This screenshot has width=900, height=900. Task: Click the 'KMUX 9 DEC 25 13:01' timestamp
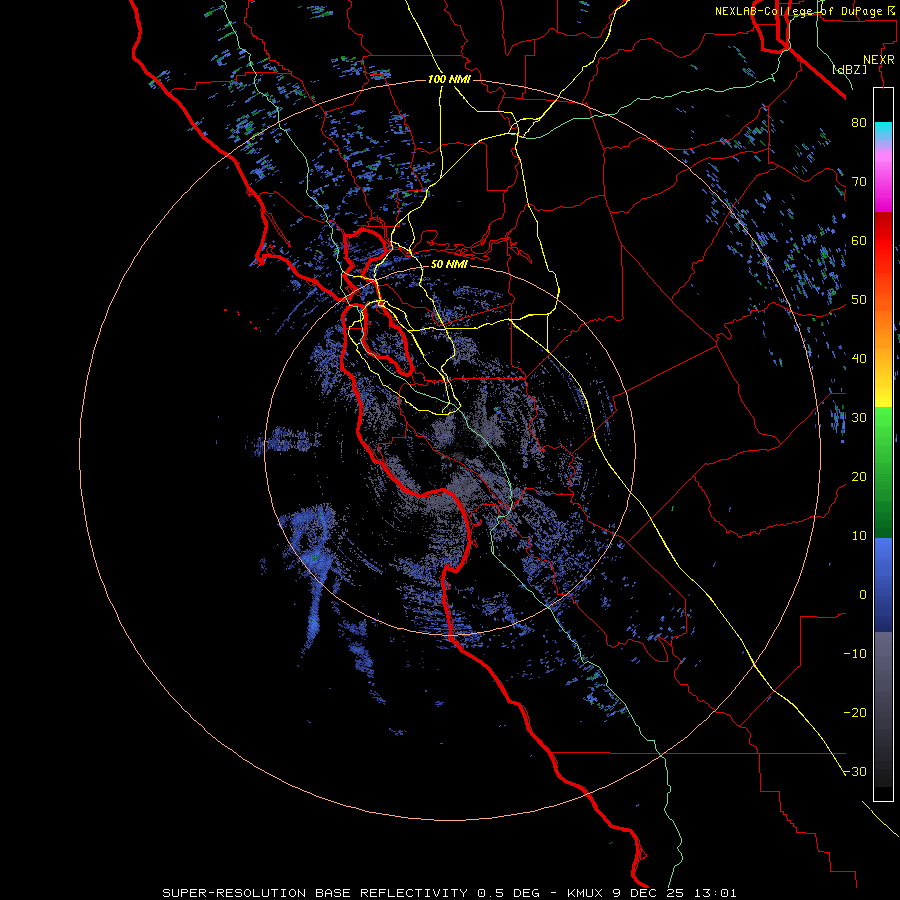tap(651, 893)
